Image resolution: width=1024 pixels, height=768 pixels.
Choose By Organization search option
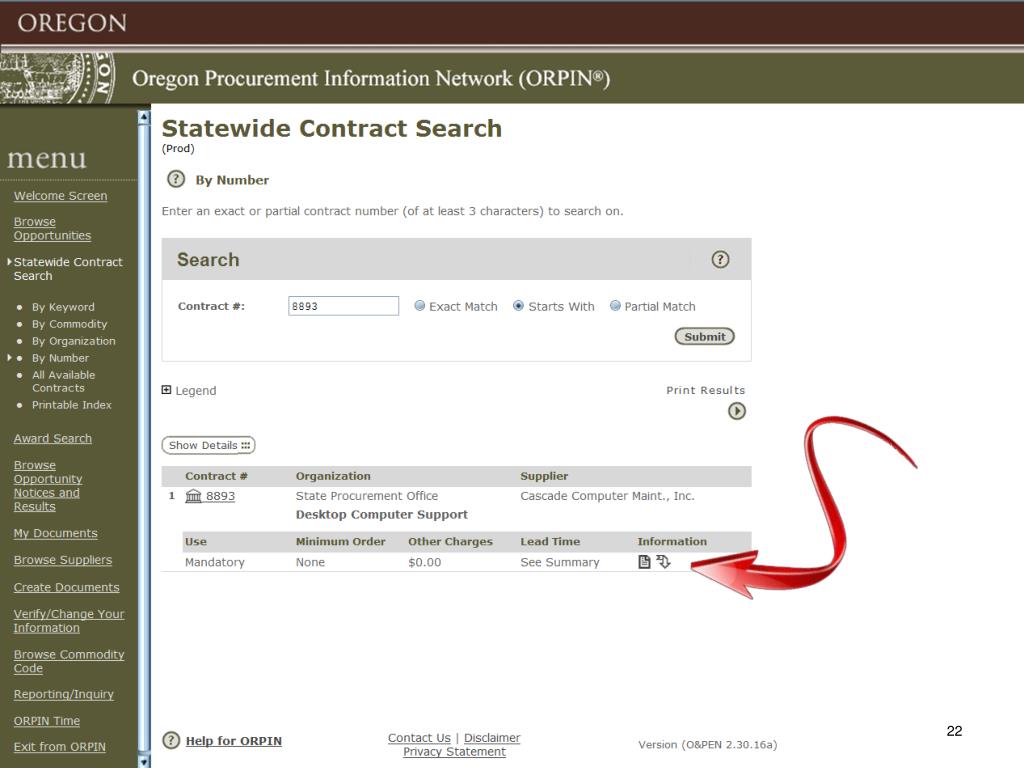(x=74, y=341)
